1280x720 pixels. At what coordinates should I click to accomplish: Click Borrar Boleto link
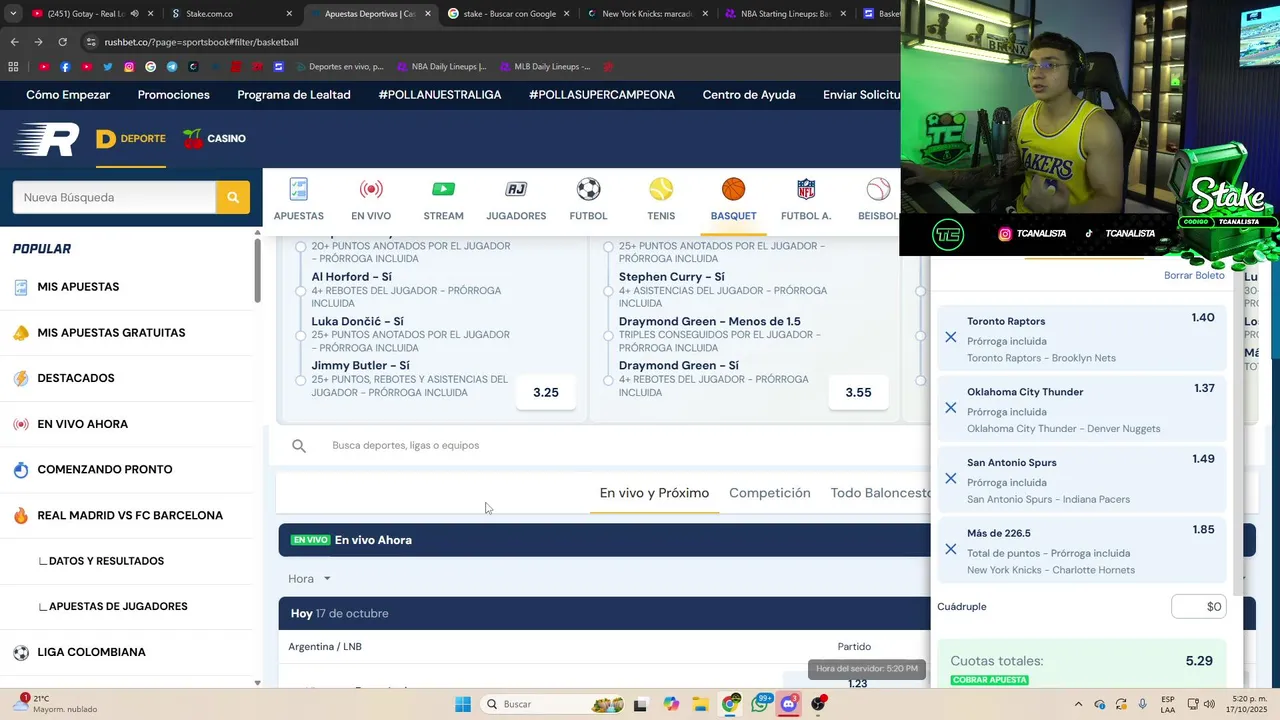[1194, 275]
